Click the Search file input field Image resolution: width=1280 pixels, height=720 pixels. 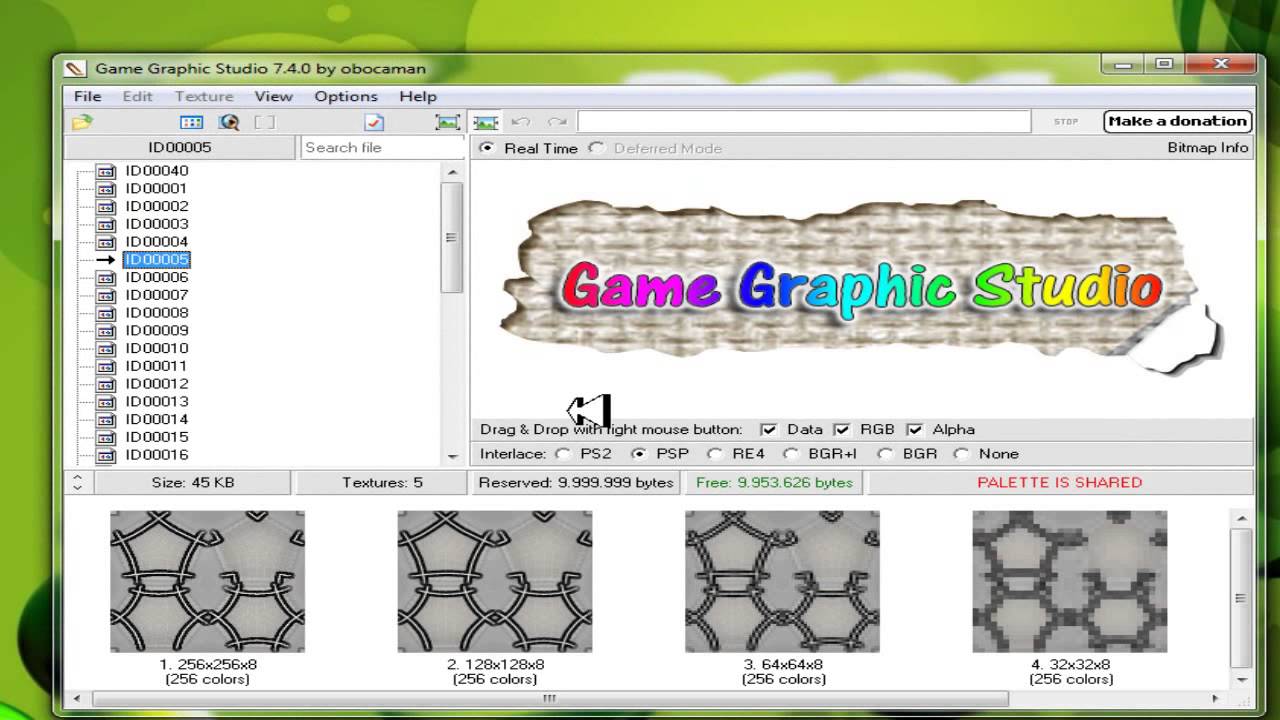[x=382, y=147]
